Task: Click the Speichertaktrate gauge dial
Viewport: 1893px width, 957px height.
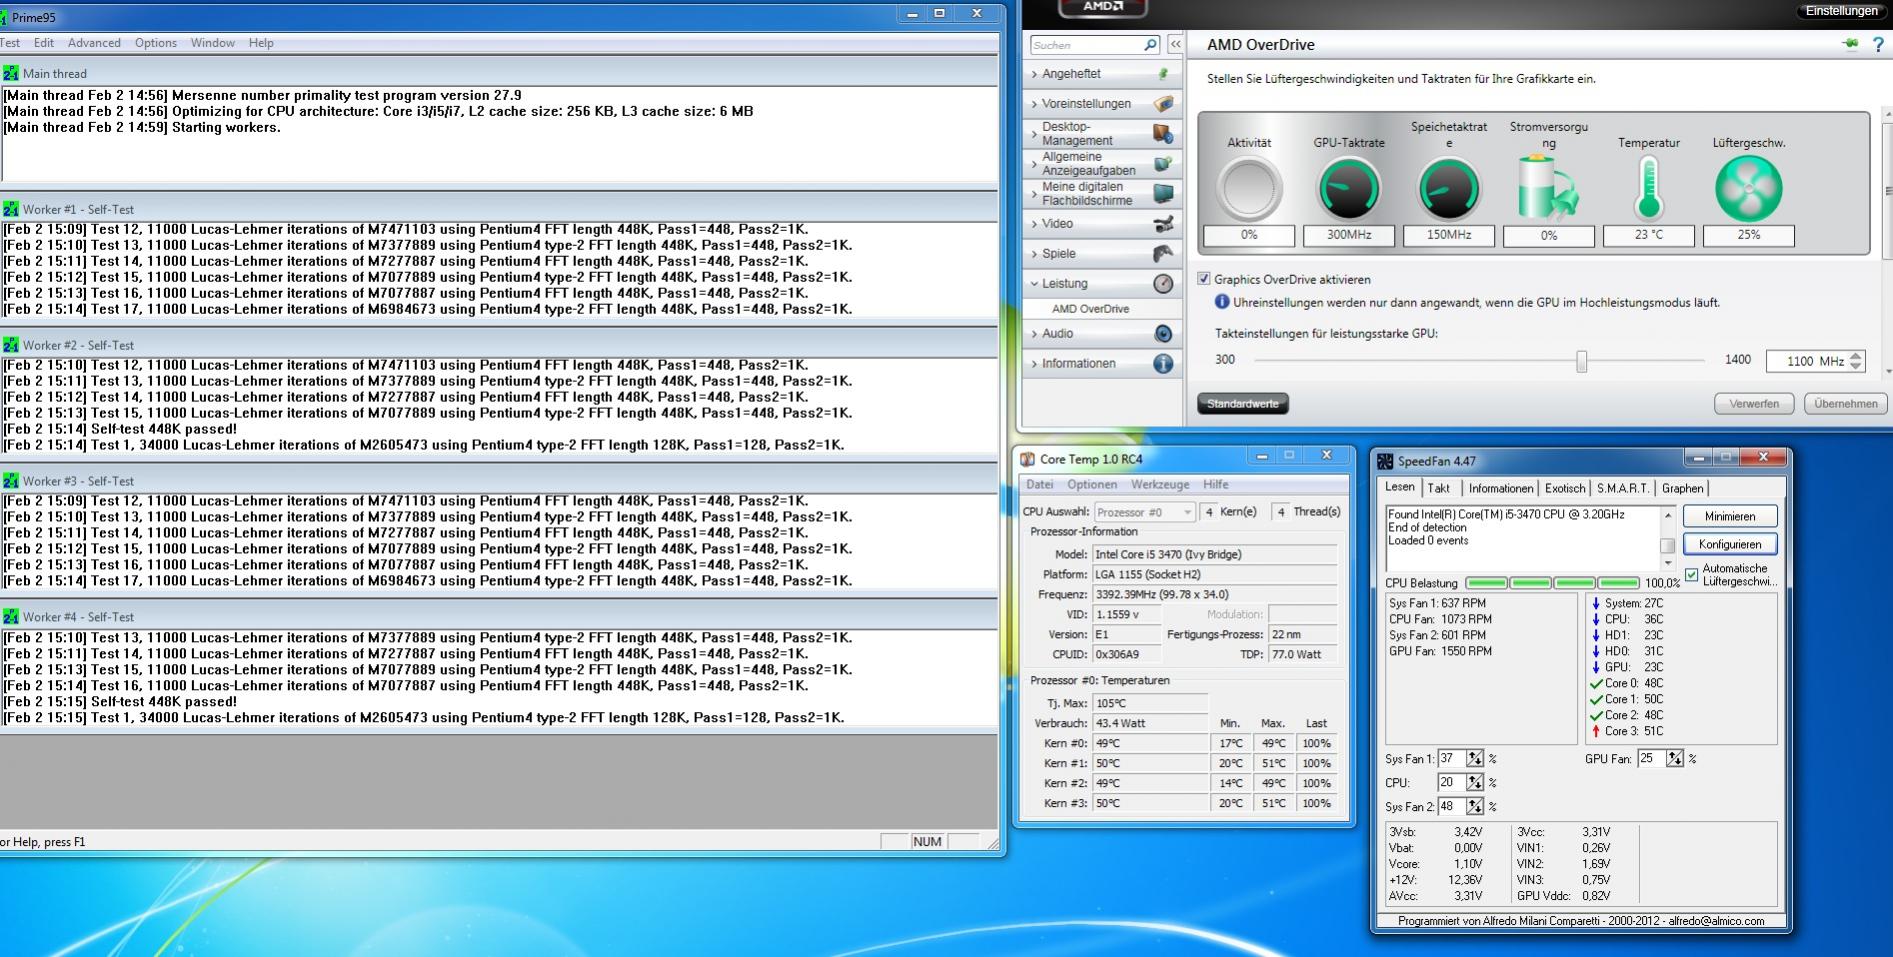Action: pos(1449,189)
